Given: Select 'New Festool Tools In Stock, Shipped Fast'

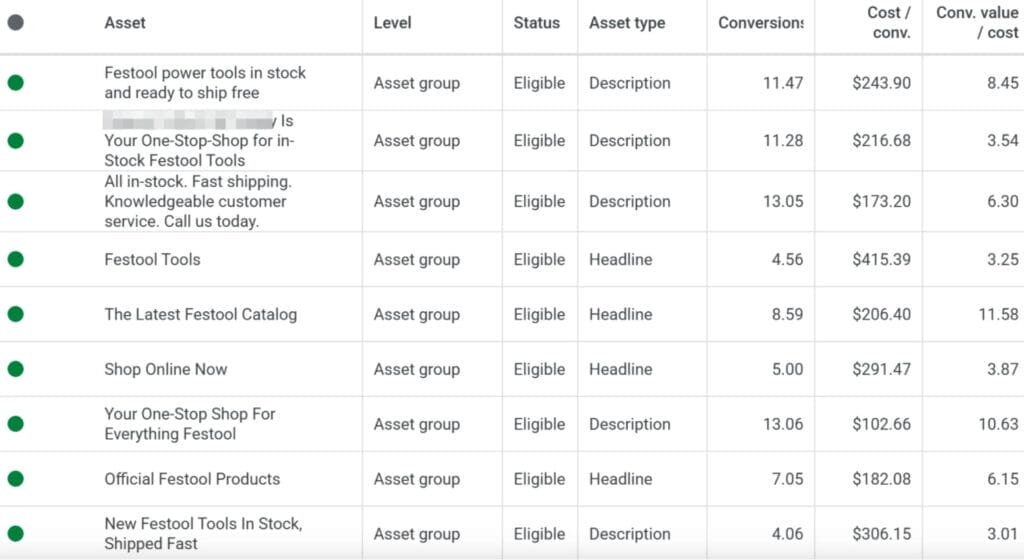Looking at the screenshot, I should pos(203,533).
